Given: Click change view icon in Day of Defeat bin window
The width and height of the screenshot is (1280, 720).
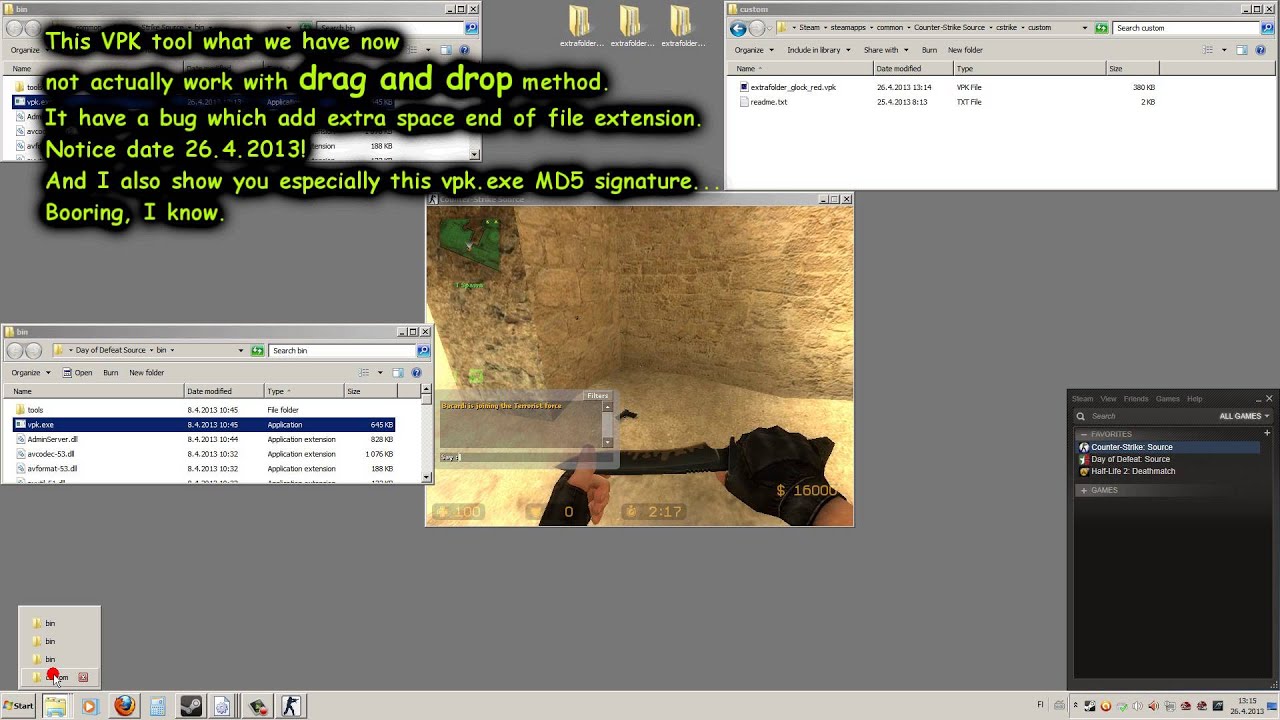Looking at the screenshot, I should coord(364,372).
